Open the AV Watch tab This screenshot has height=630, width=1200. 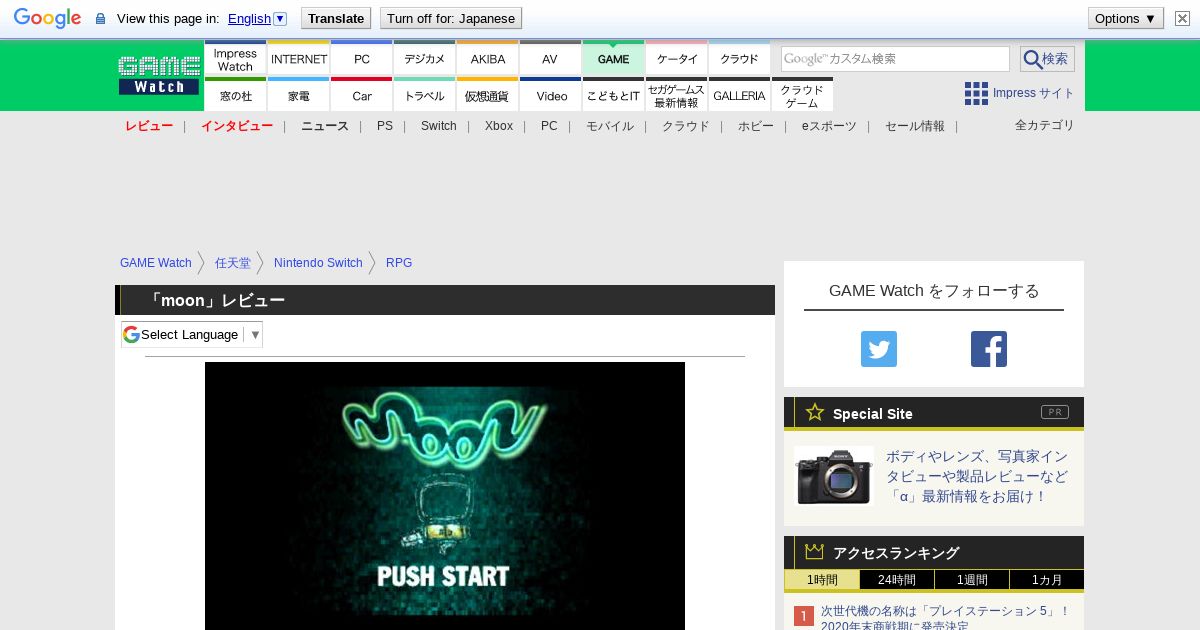pyautogui.click(x=550, y=58)
